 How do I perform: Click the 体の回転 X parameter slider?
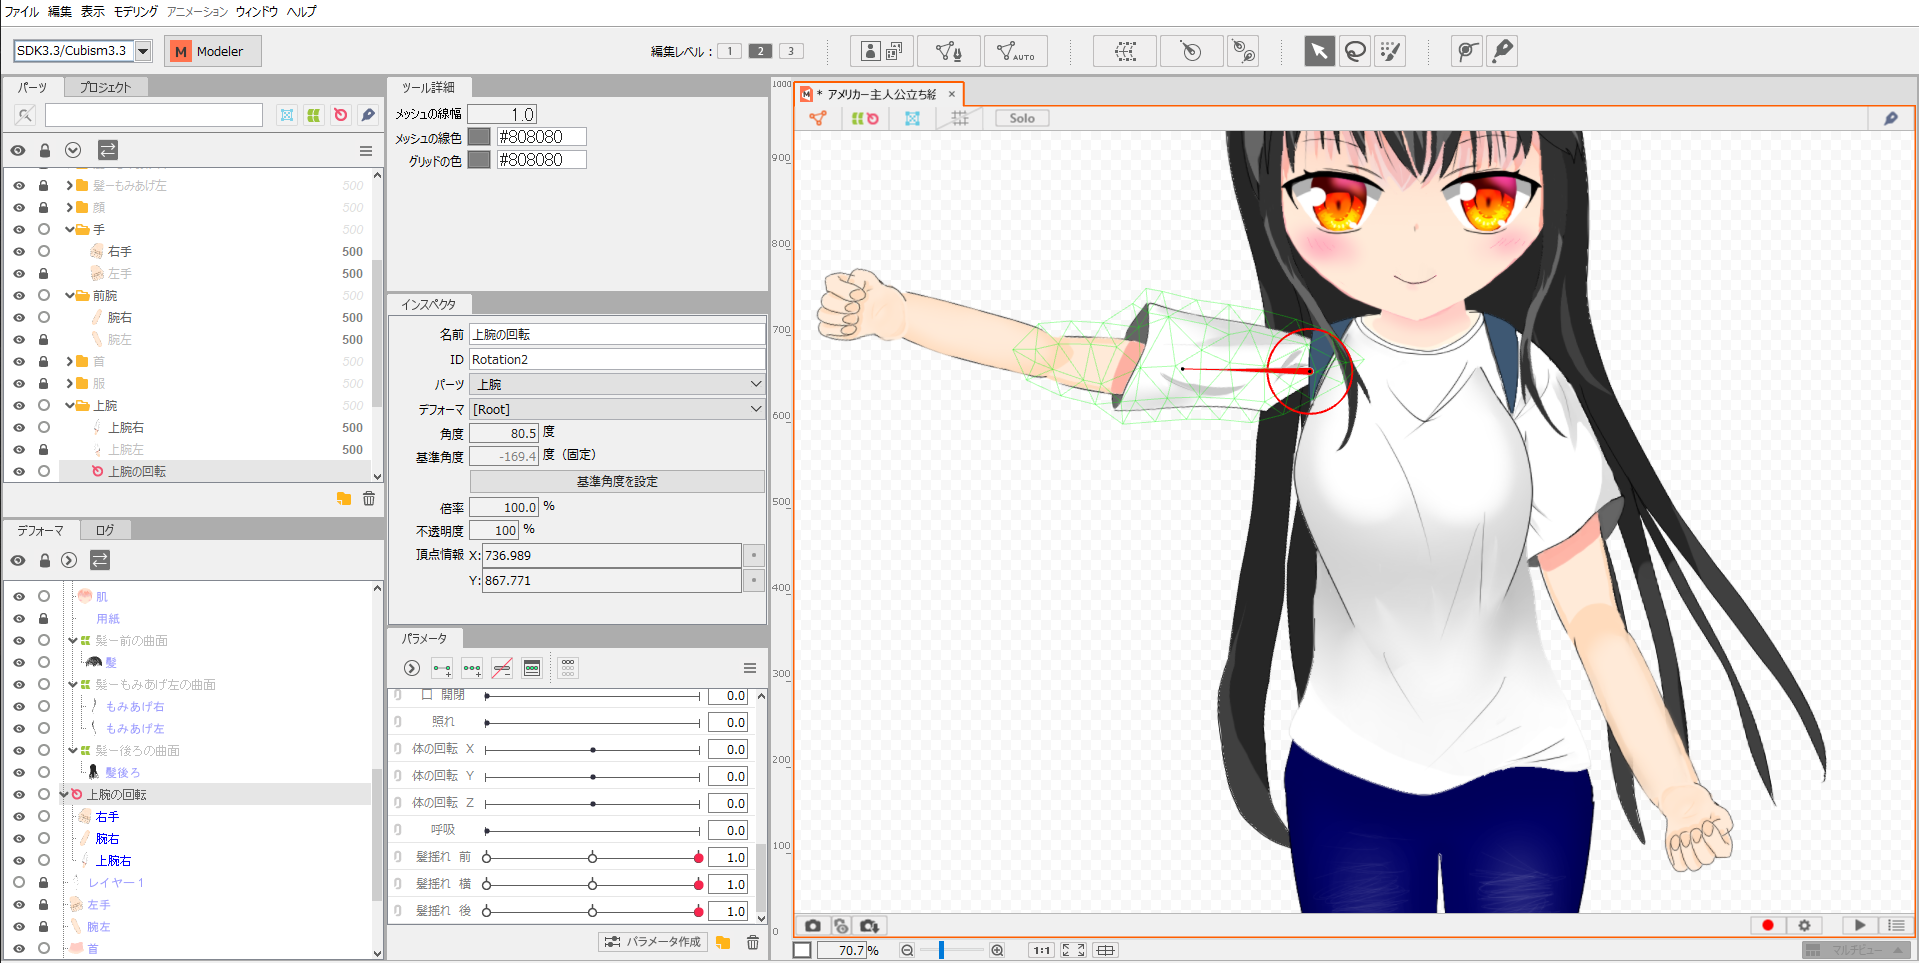593,750
